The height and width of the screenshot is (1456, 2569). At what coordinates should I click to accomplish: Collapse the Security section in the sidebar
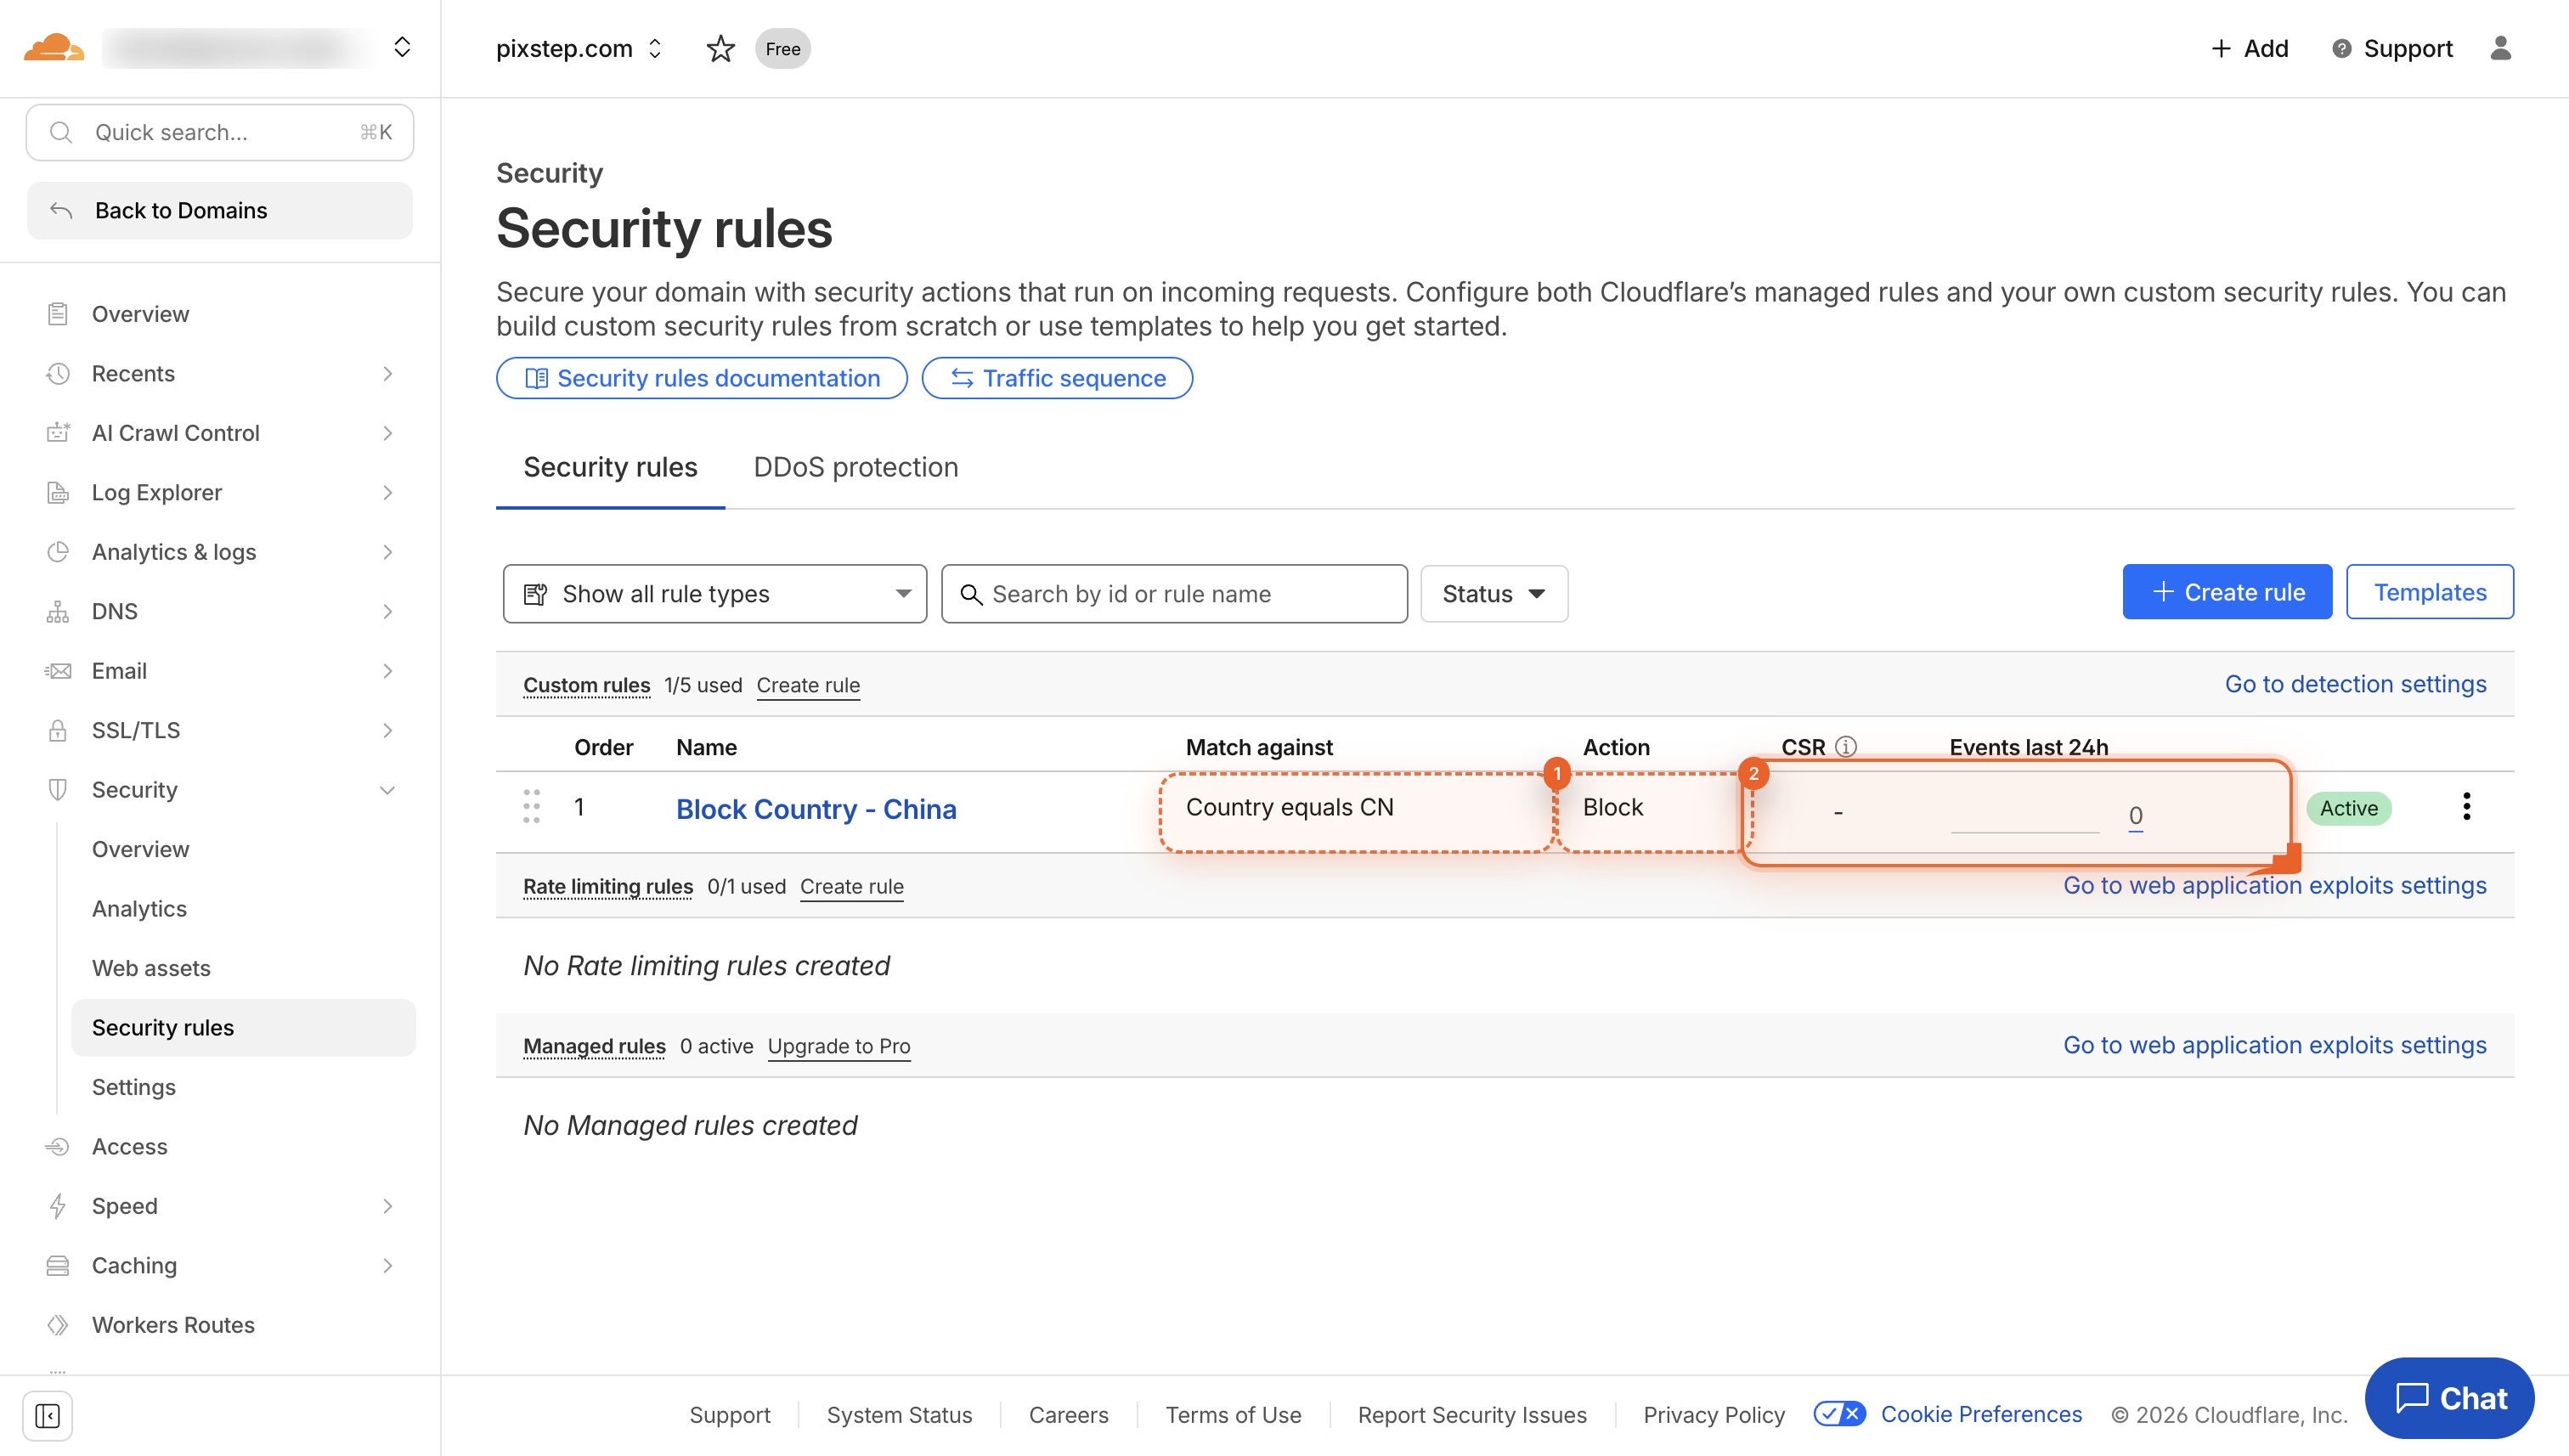point(388,789)
